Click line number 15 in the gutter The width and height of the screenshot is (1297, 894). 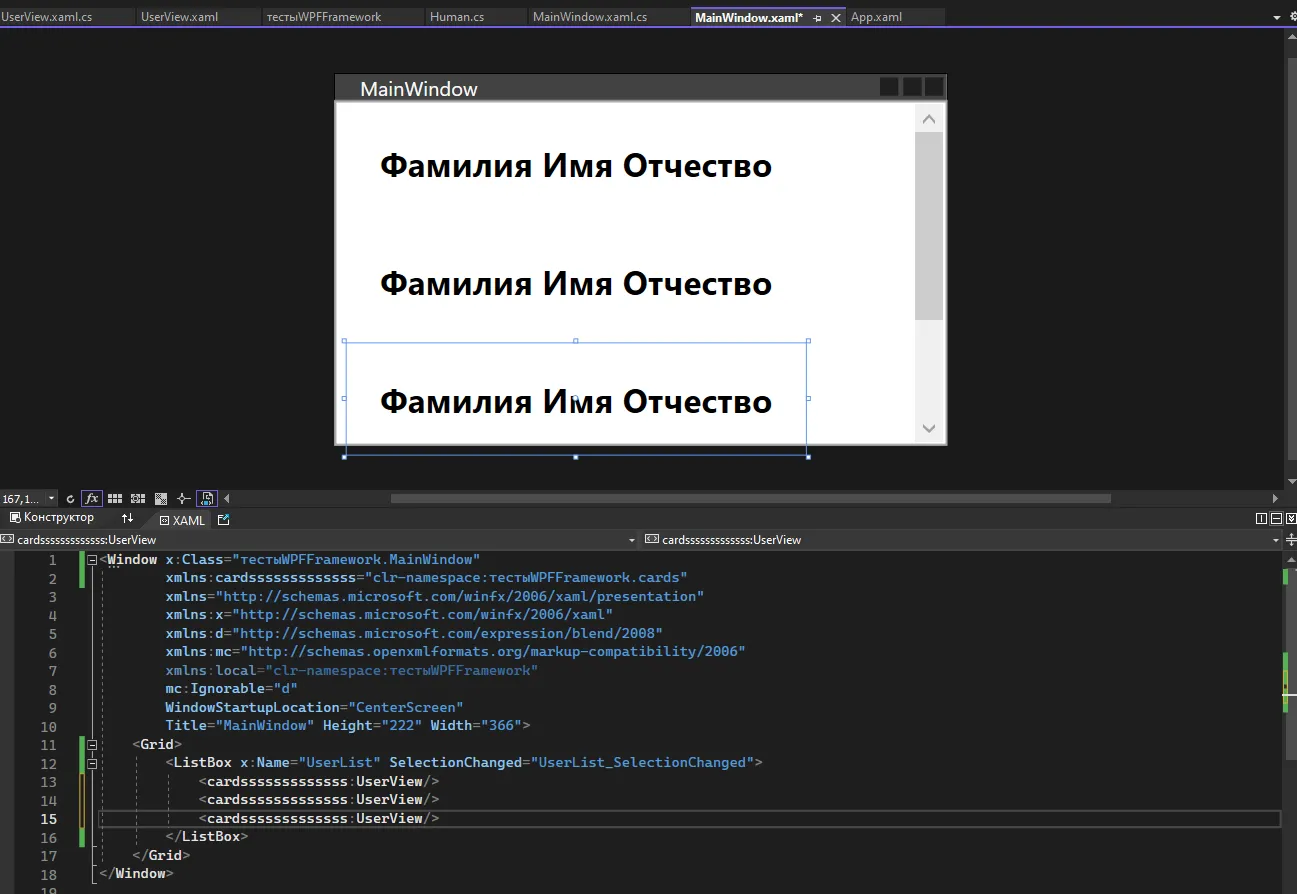[x=49, y=818]
